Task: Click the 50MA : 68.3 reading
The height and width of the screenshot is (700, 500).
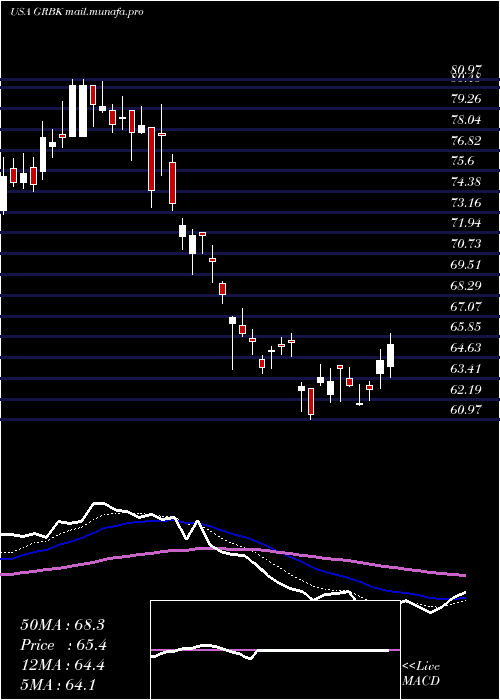Action: pyautogui.click(x=62, y=625)
